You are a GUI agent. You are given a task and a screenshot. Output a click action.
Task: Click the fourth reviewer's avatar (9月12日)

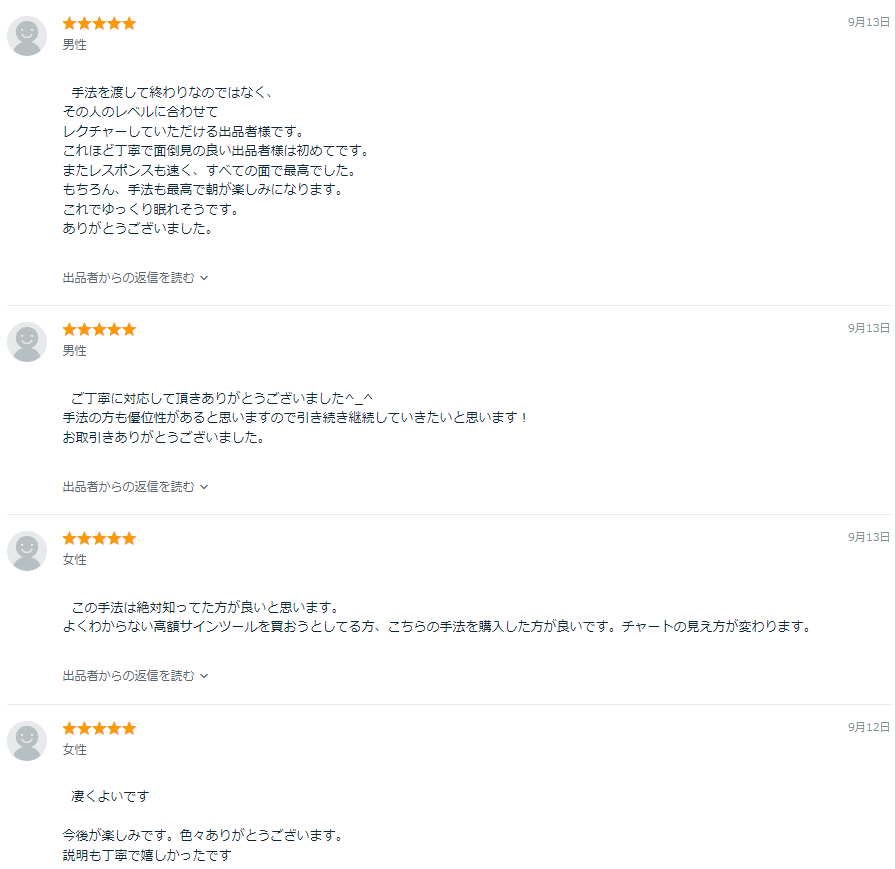27,741
